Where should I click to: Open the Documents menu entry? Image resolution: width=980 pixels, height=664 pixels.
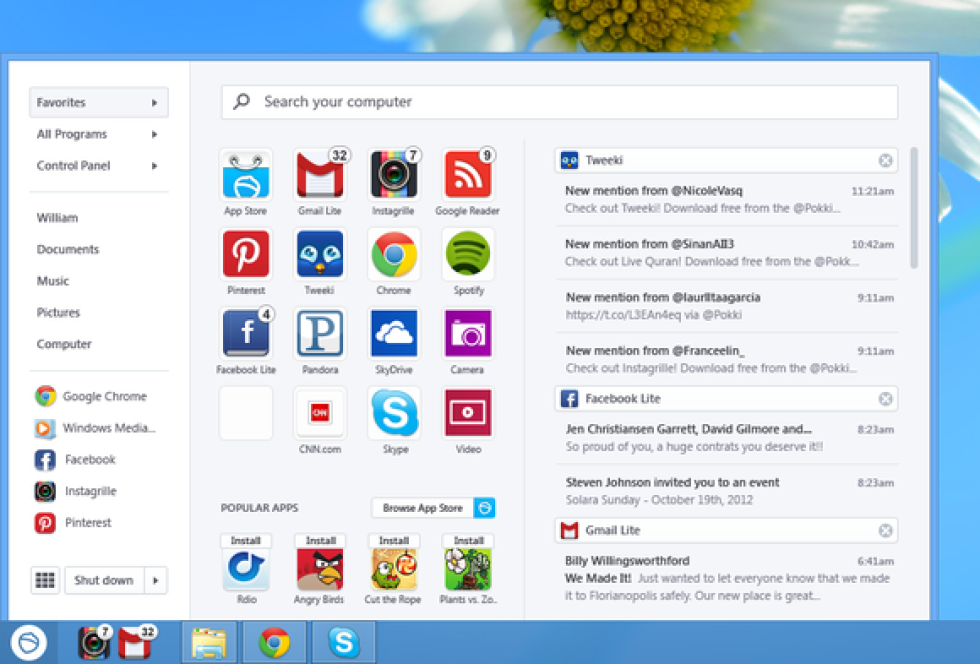(x=68, y=249)
